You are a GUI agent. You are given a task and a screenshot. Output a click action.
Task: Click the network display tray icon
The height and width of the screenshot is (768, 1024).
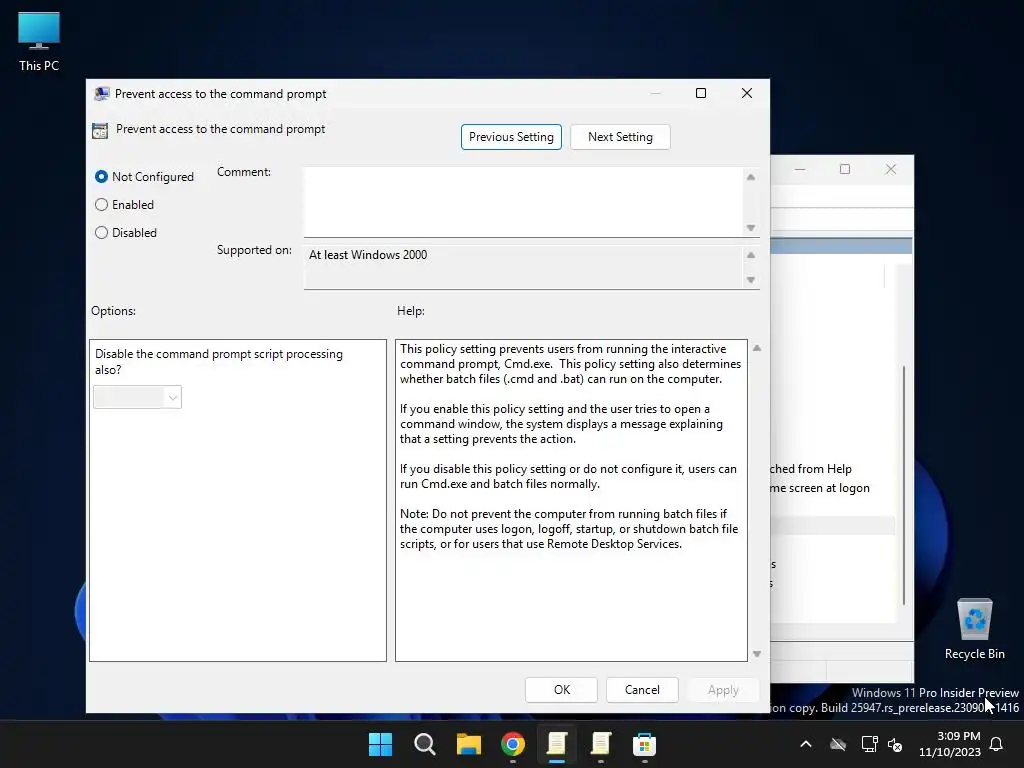pos(869,744)
